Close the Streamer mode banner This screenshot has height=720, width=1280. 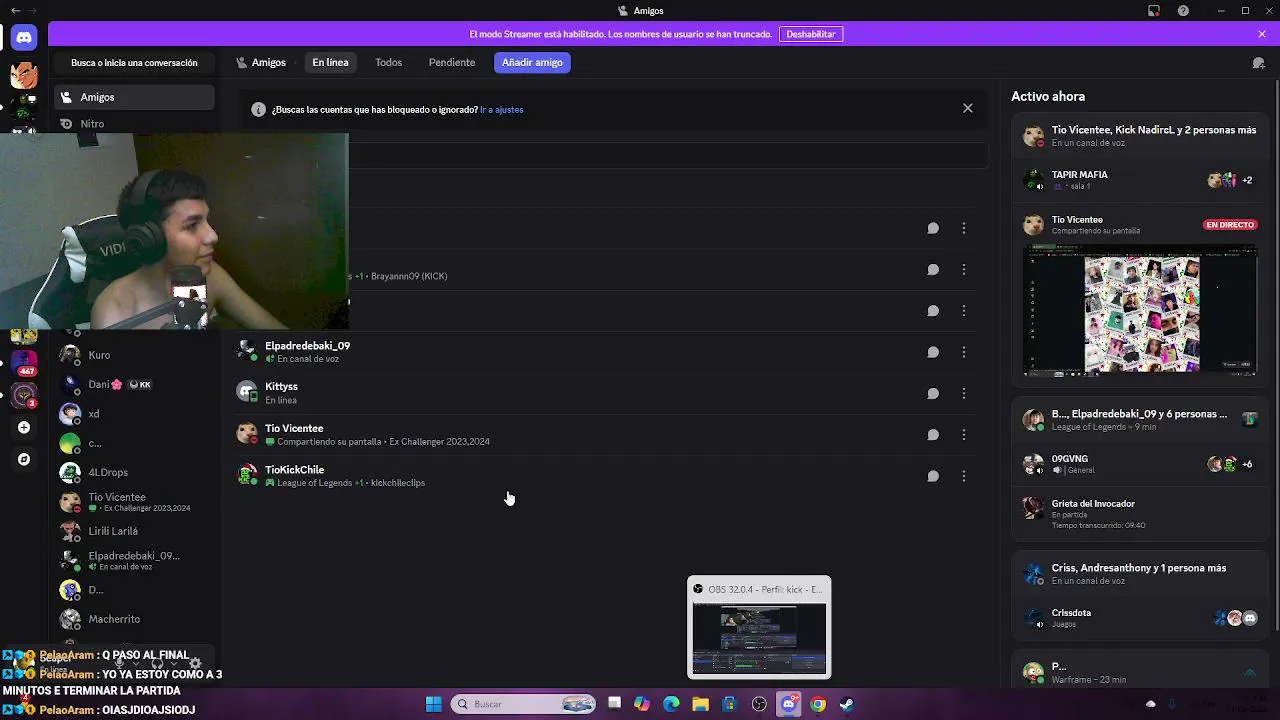pyautogui.click(x=1262, y=34)
